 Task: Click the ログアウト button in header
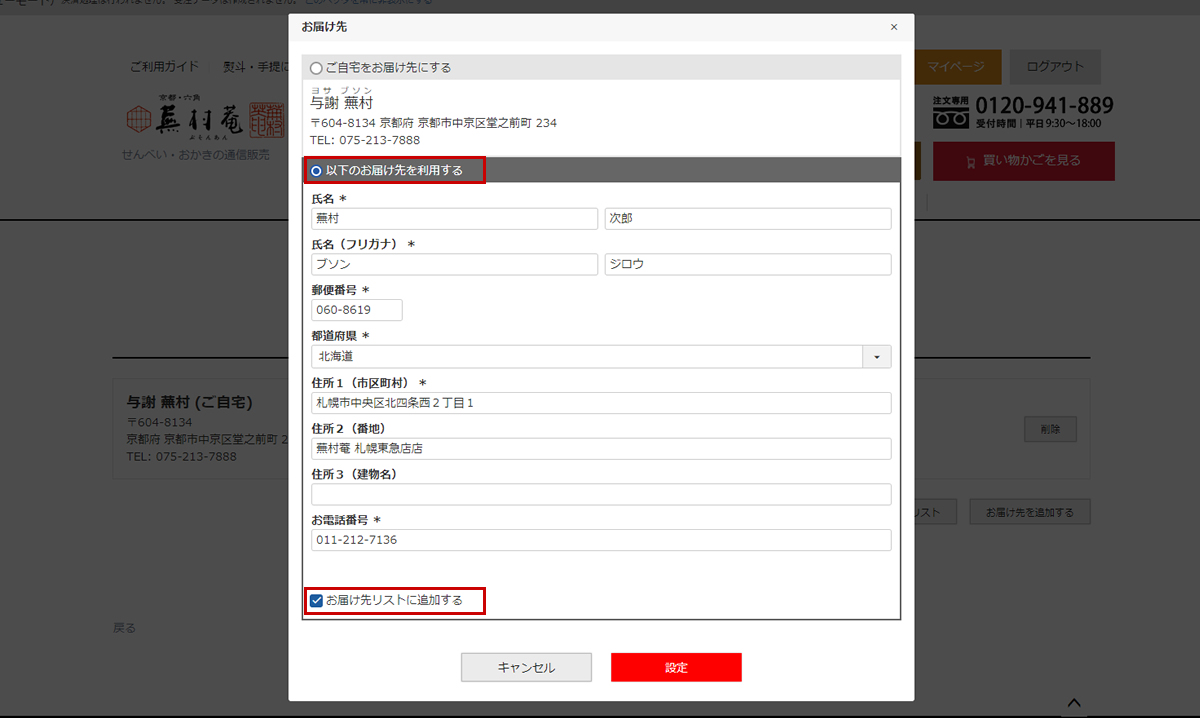coord(1055,67)
